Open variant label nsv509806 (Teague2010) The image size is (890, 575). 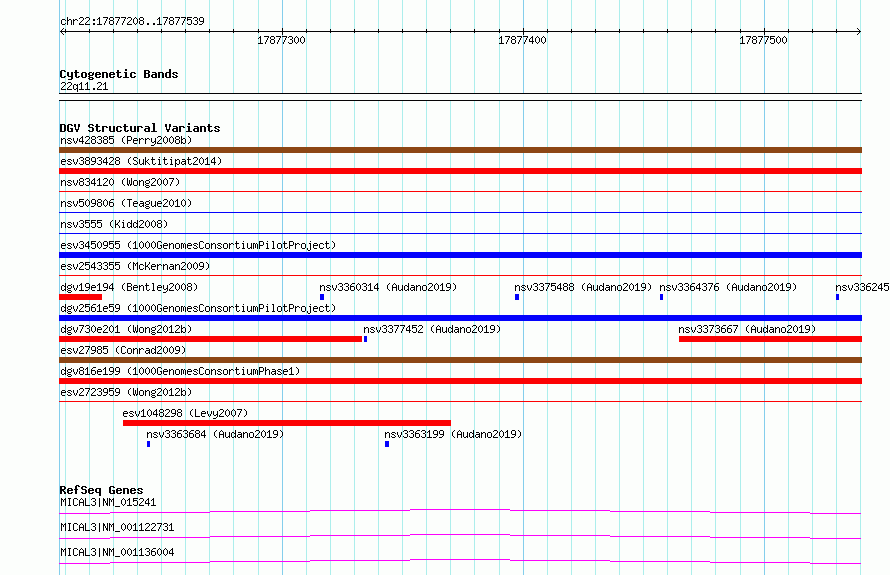coord(126,203)
